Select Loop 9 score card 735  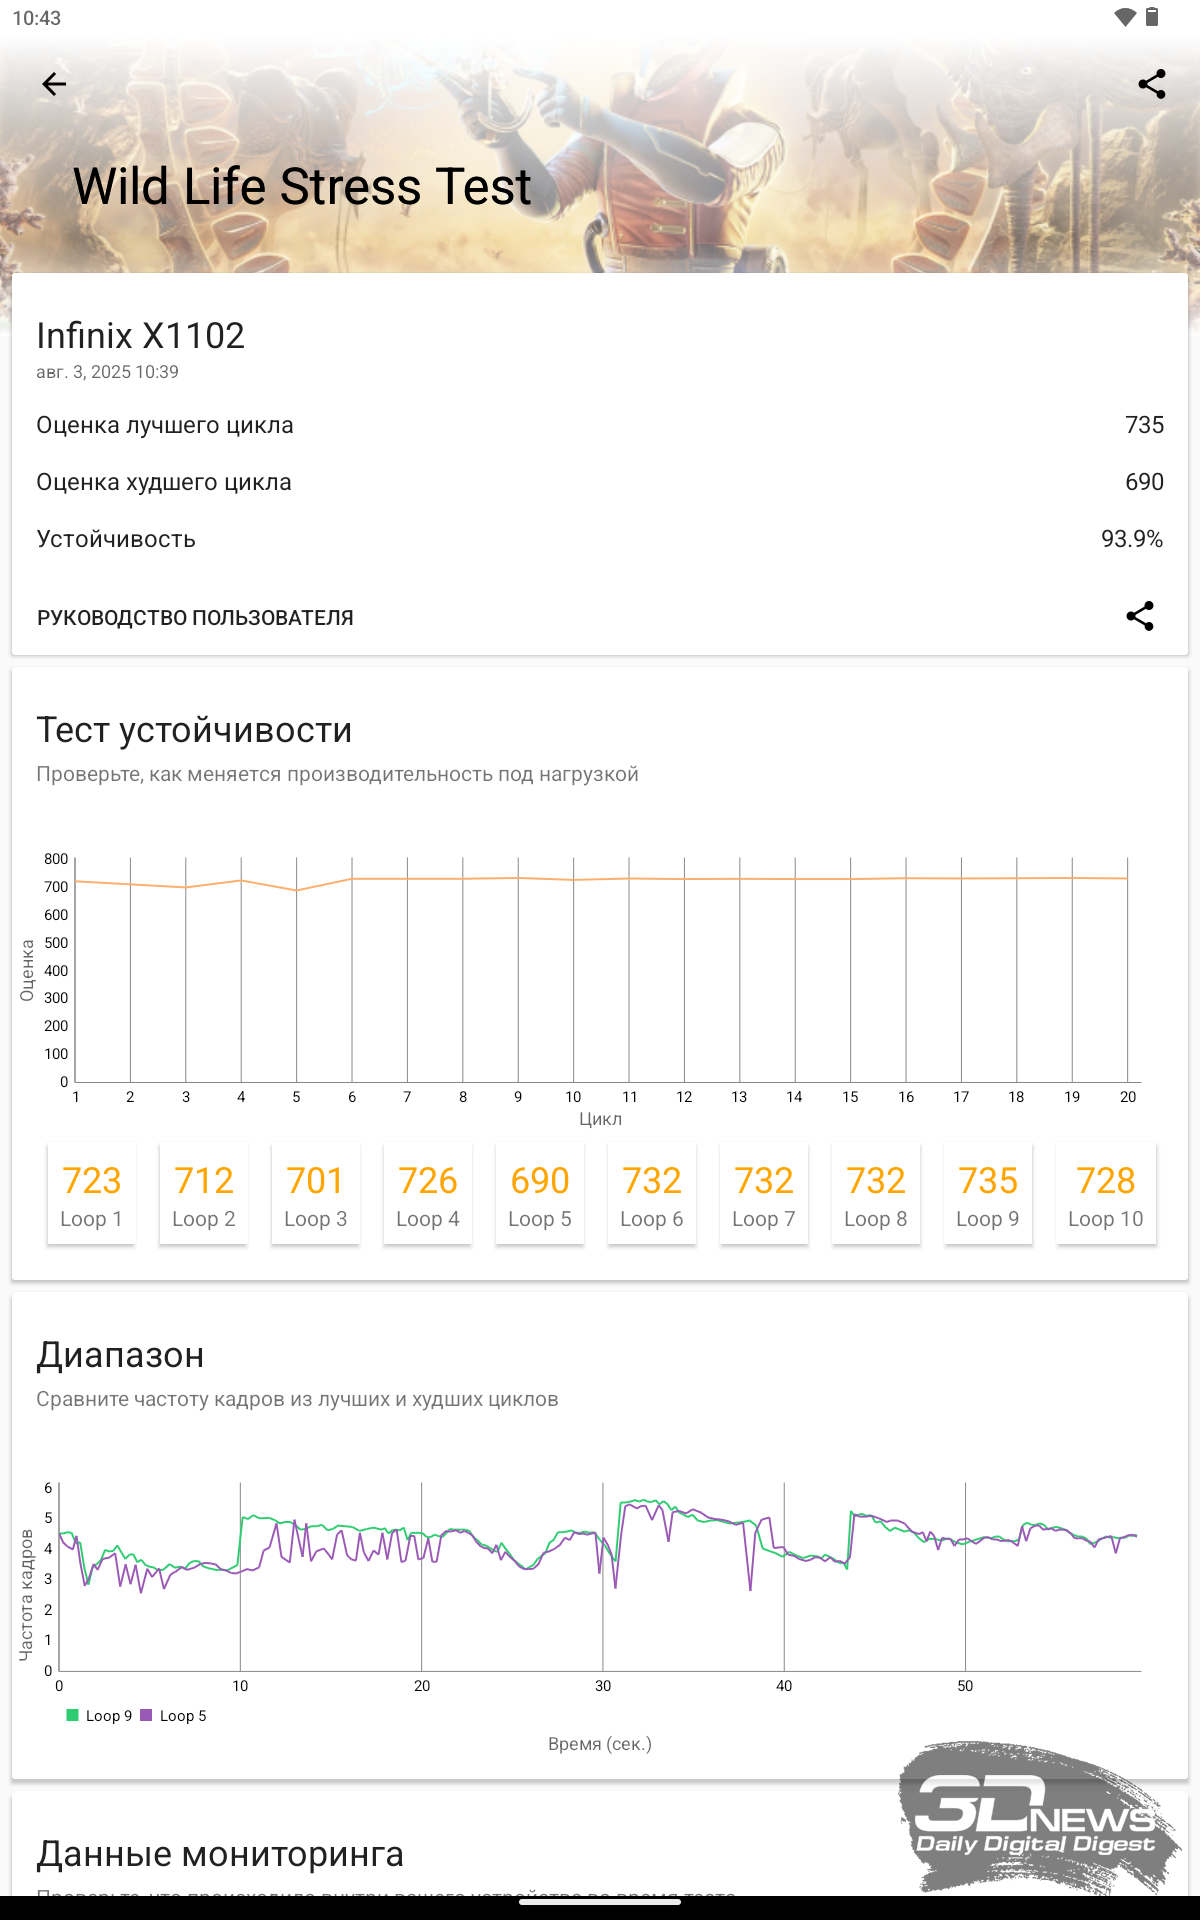[987, 1194]
